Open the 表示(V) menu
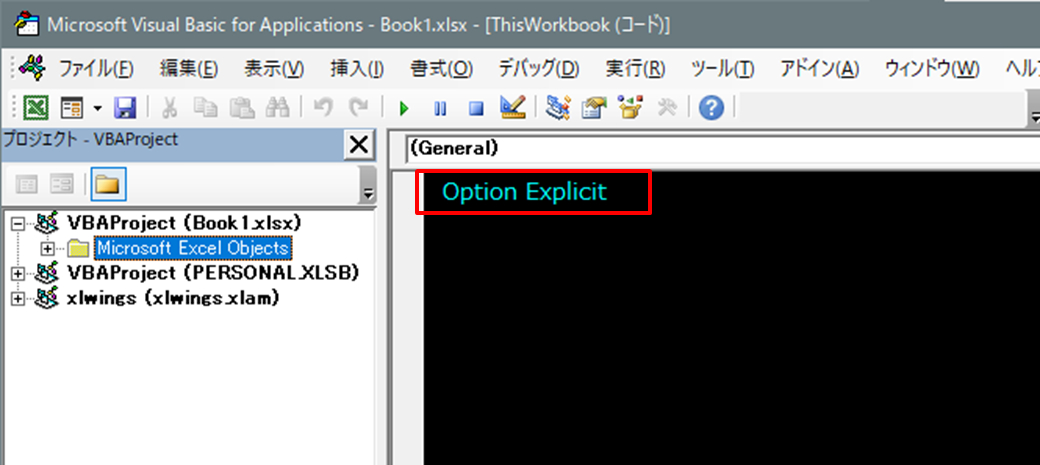Viewport: 1040px width, 465px height. tap(274, 68)
